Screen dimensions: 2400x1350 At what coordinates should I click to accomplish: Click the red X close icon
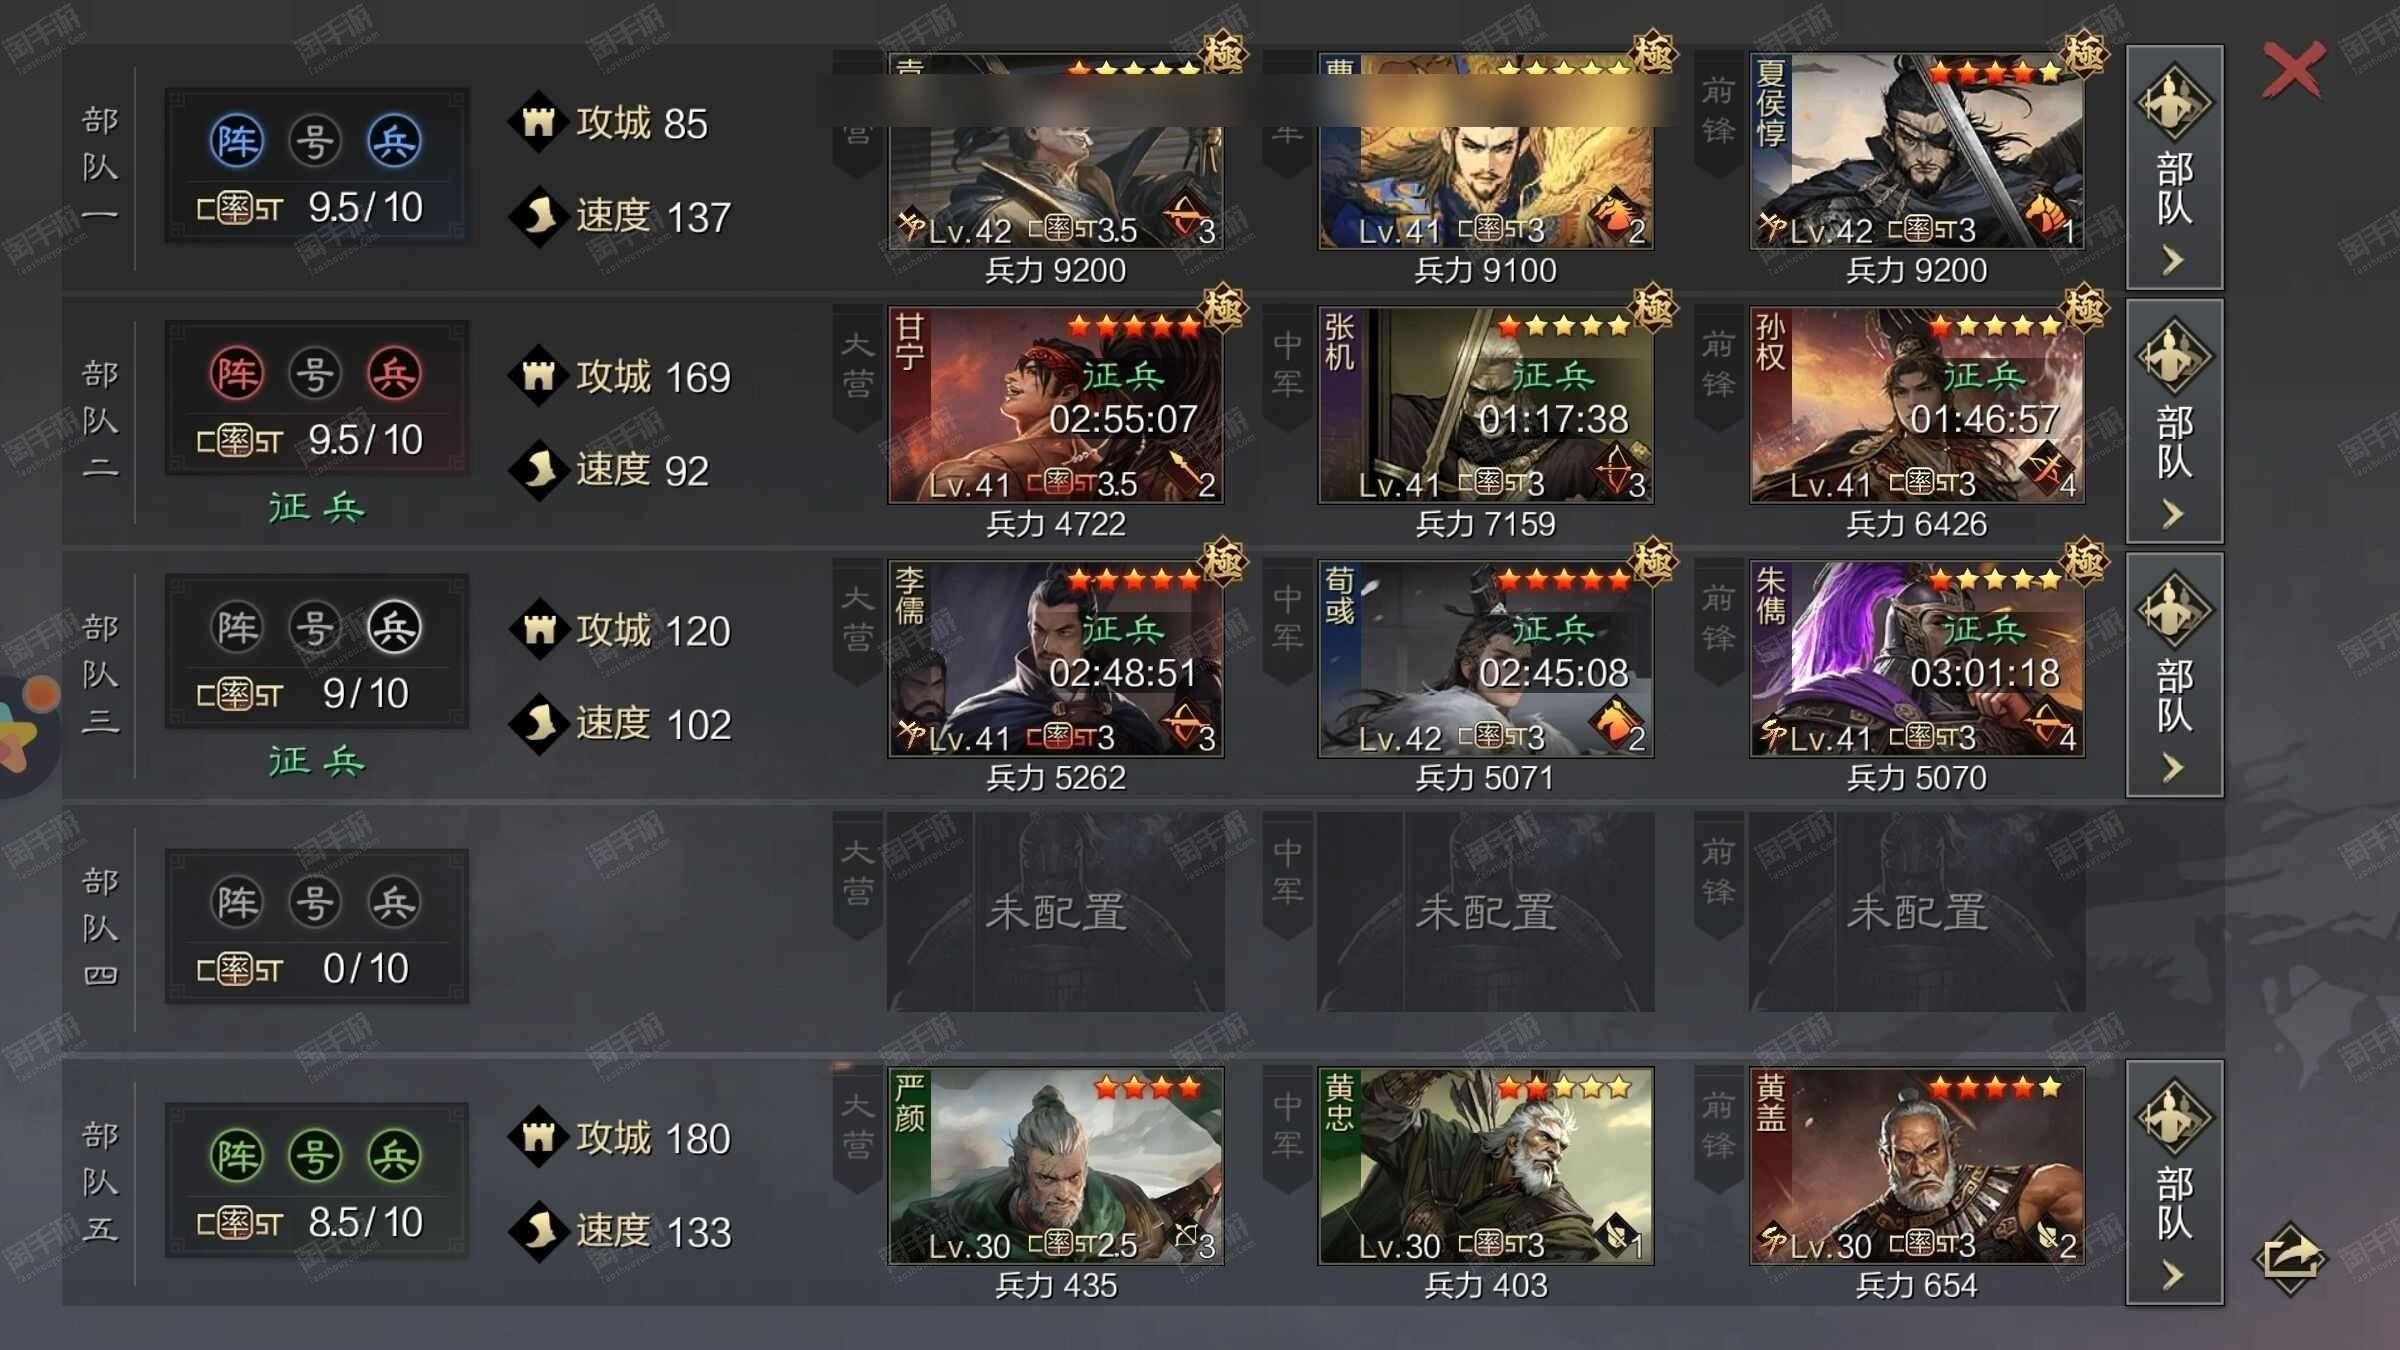coord(2293,70)
